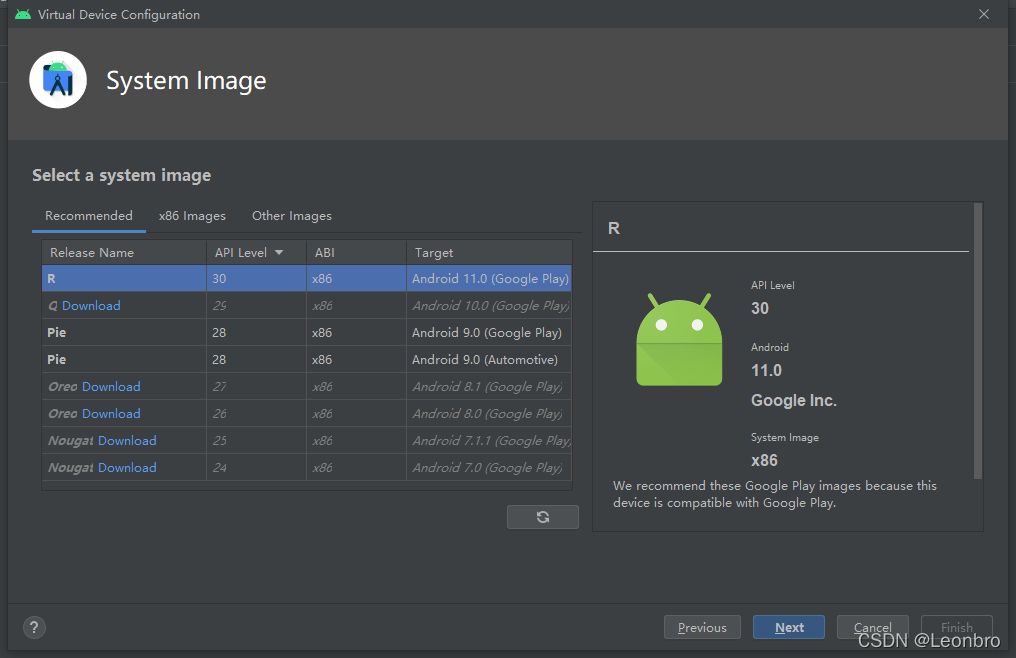1016x658 pixels.
Task: Download the Nougat API 25 image
Action: point(127,441)
